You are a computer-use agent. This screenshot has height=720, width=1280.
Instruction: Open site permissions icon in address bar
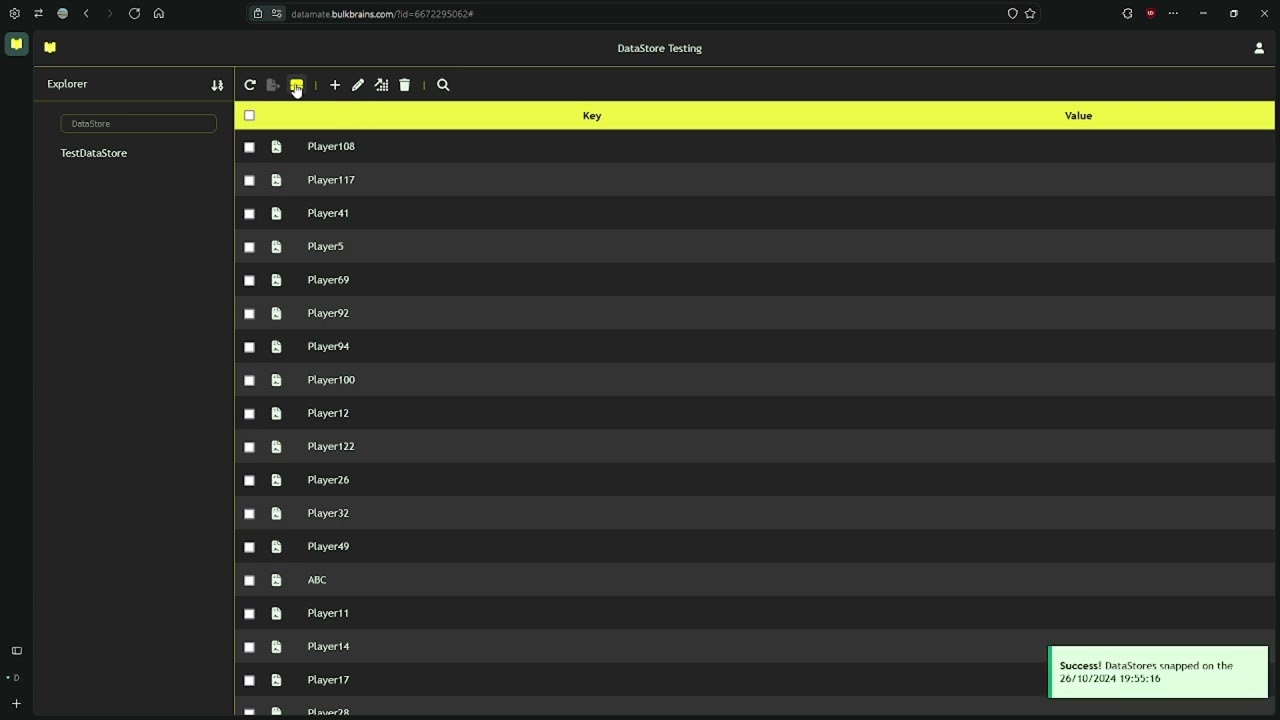[277, 14]
